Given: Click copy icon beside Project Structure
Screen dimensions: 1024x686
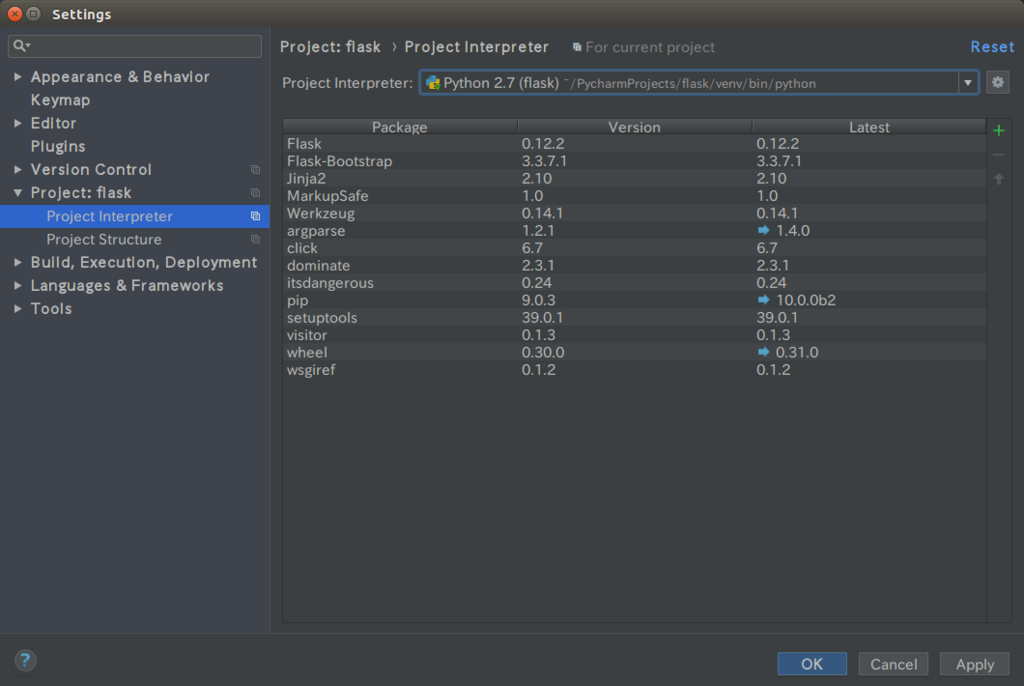Looking at the screenshot, I should click(x=255, y=240).
